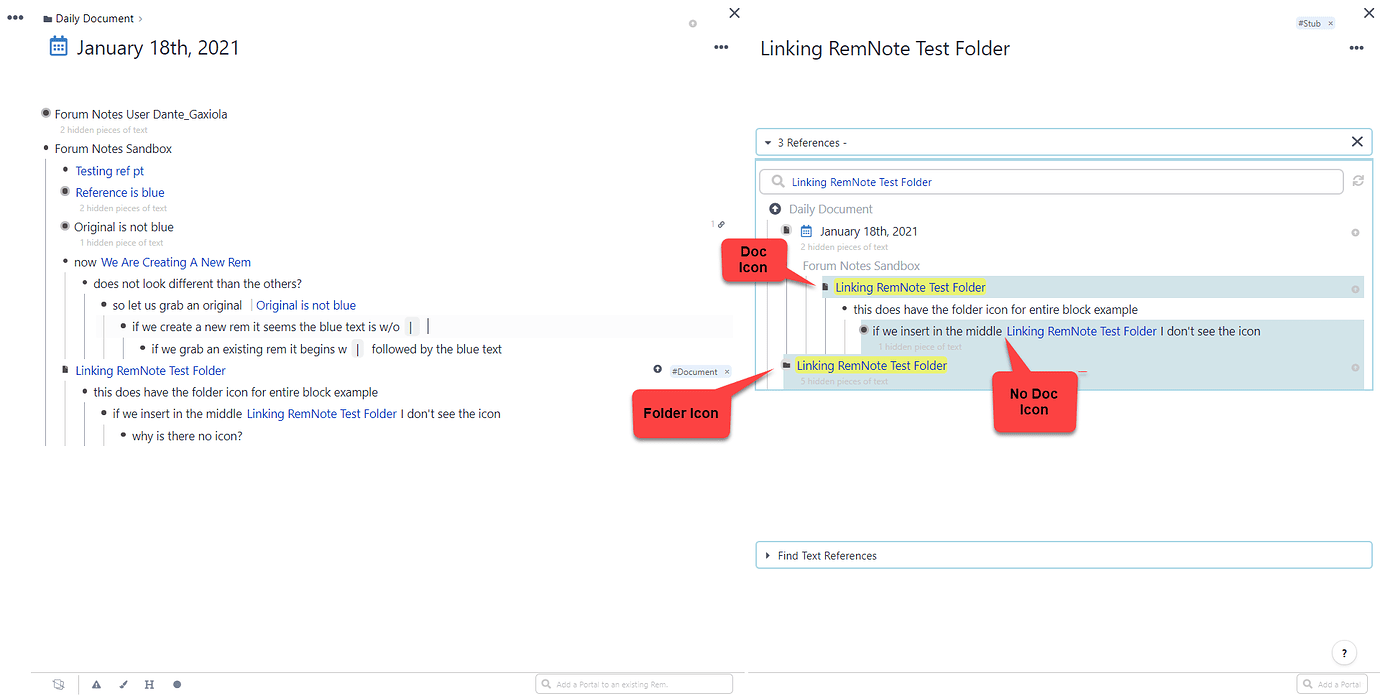Open the help question mark button
The image size is (1380, 696).
pyautogui.click(x=1345, y=653)
